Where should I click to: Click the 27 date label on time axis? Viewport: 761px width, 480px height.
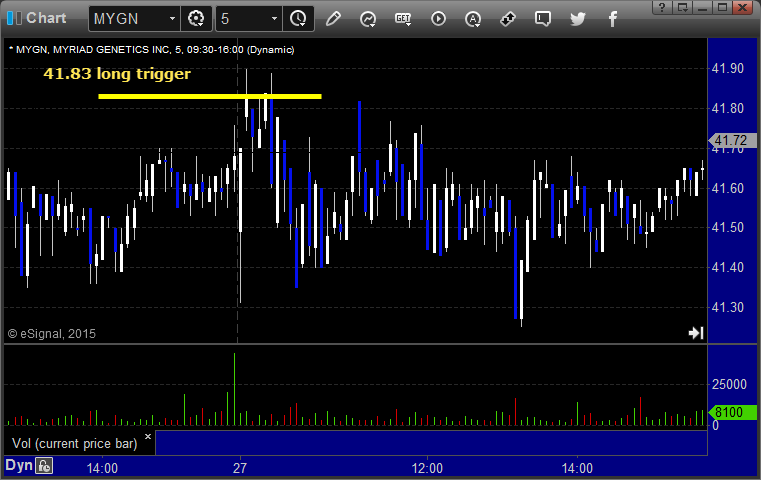(x=240, y=468)
